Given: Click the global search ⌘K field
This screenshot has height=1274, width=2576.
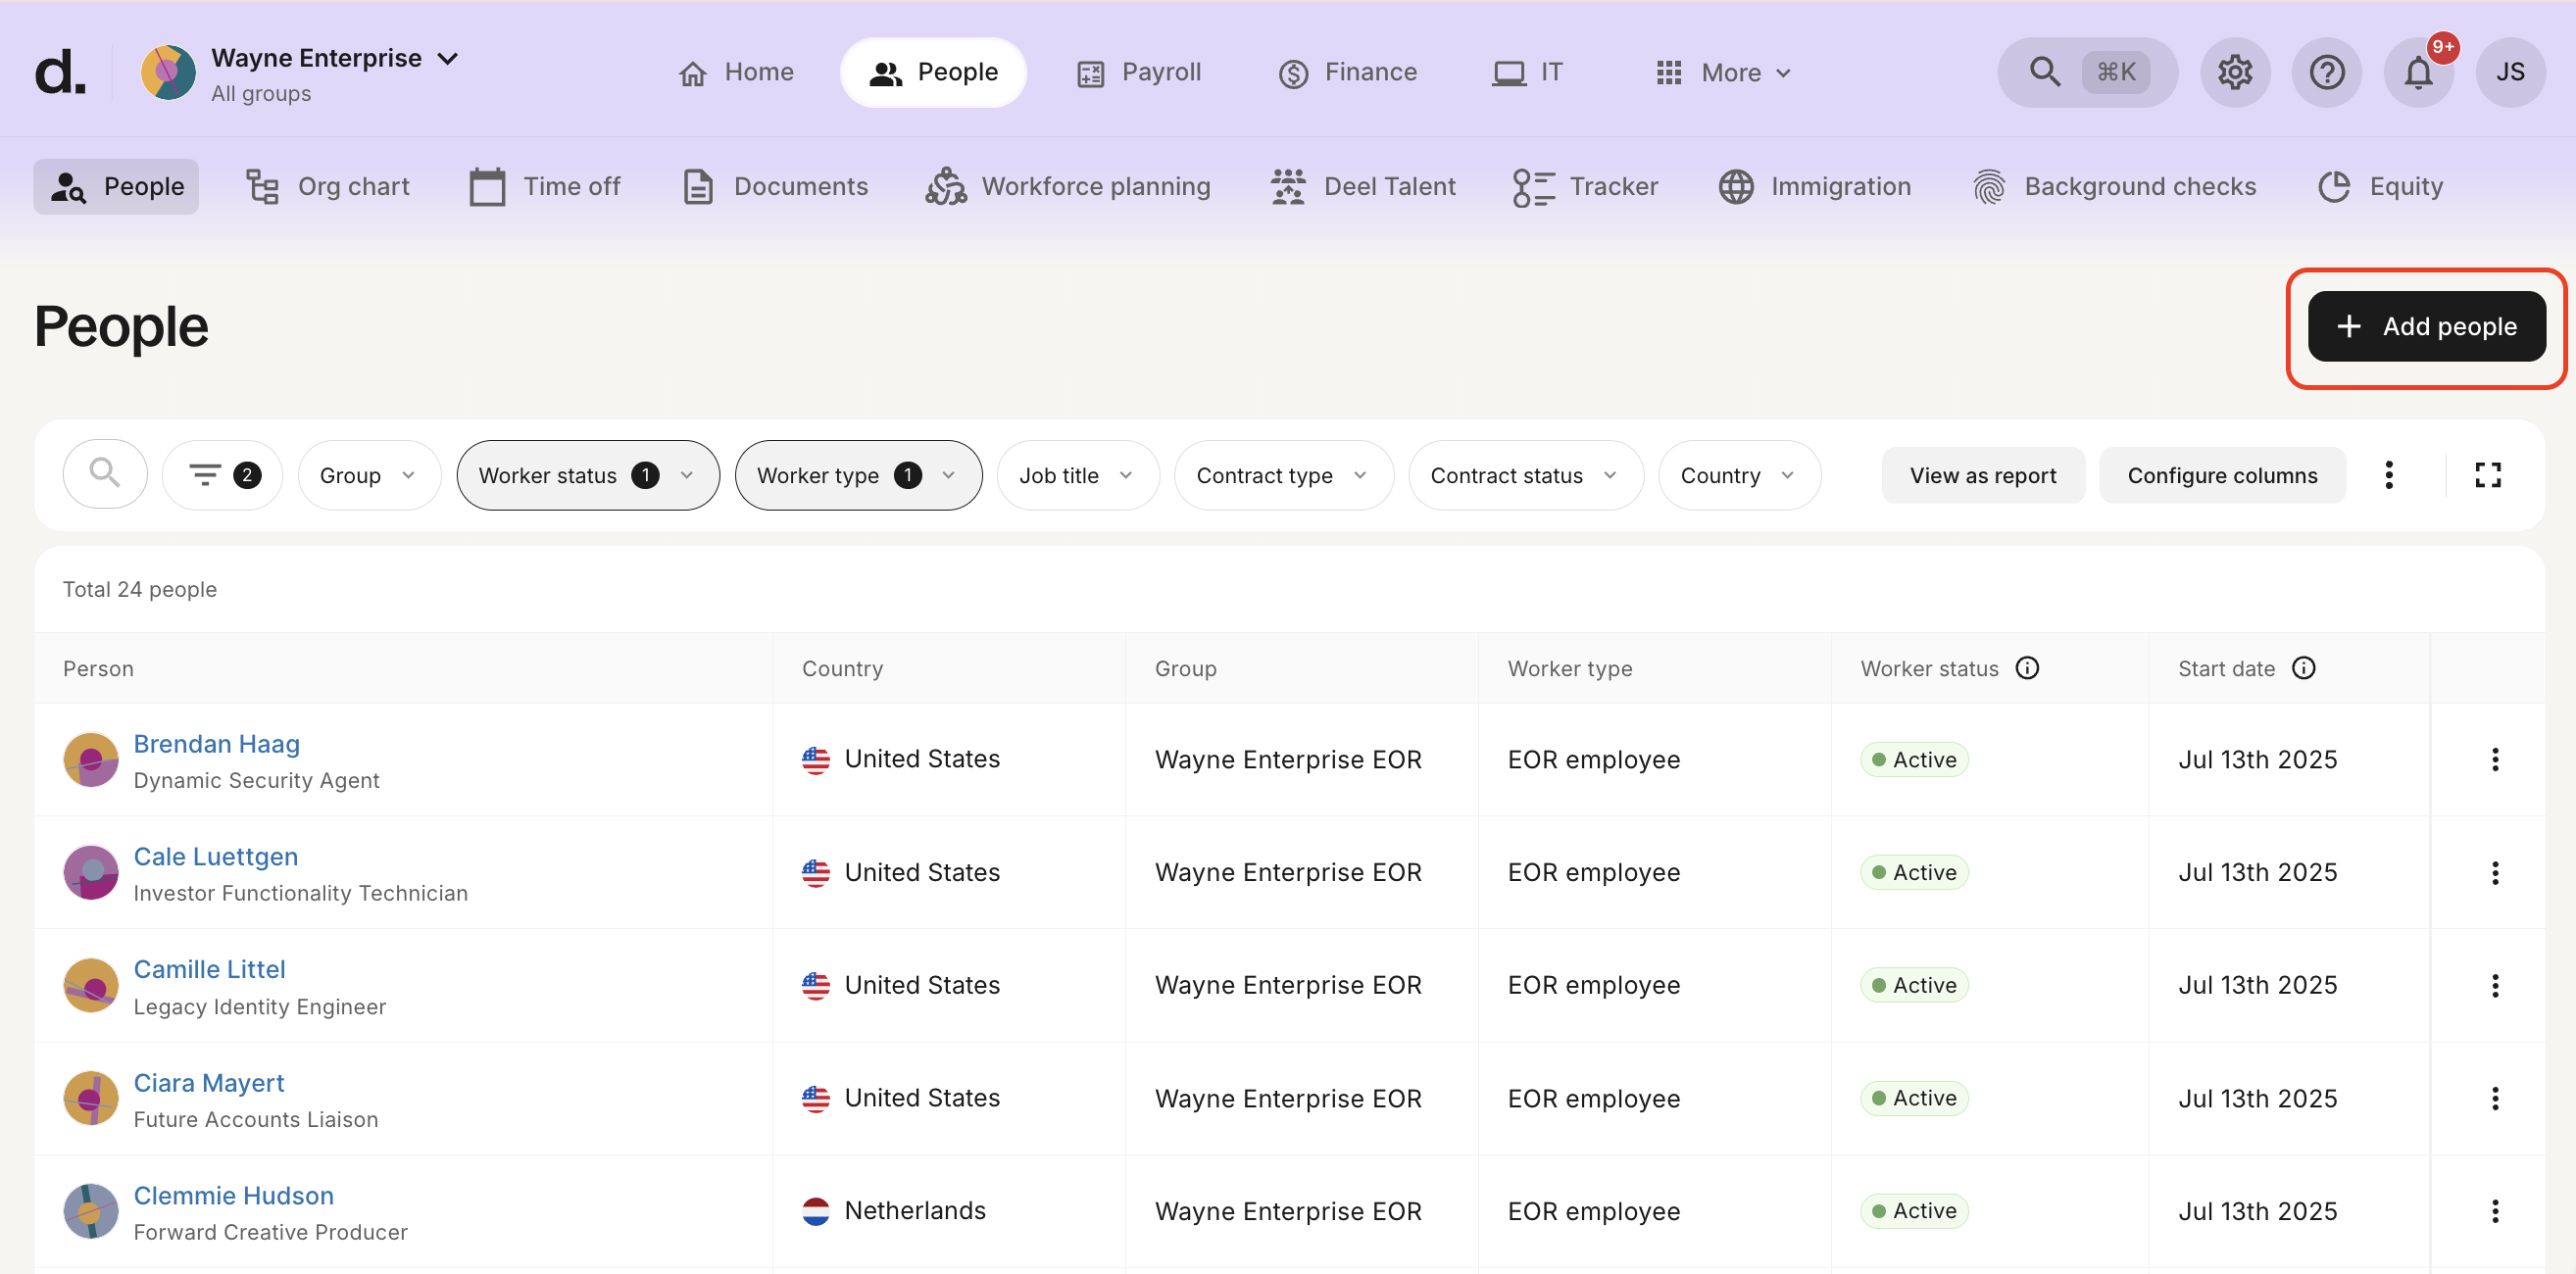Looking at the screenshot, I should 2086,72.
